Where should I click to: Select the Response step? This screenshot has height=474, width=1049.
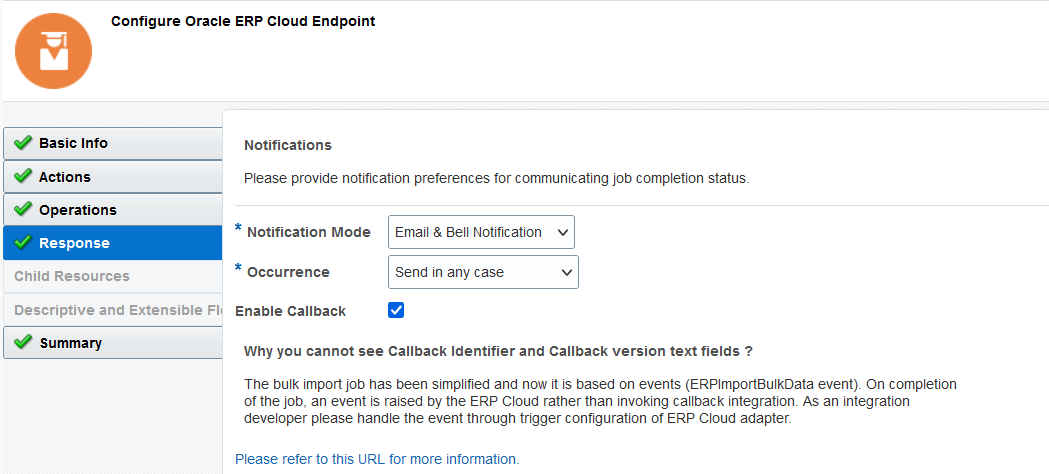pyautogui.click(x=74, y=243)
